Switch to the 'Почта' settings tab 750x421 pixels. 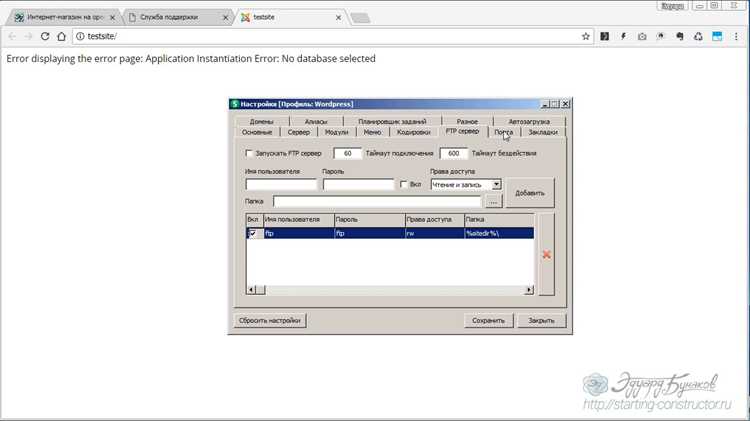tap(504, 132)
